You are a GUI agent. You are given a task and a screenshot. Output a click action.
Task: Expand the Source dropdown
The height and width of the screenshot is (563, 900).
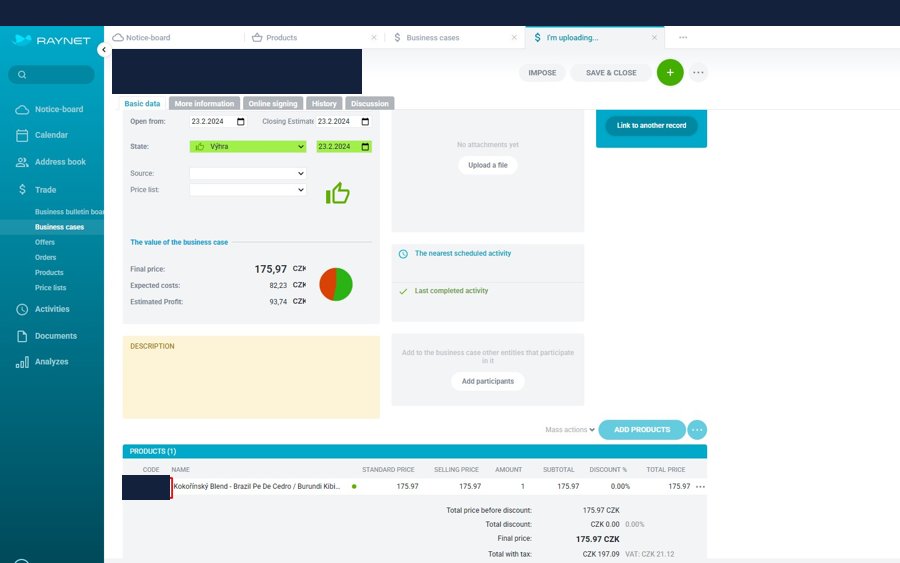click(248, 173)
